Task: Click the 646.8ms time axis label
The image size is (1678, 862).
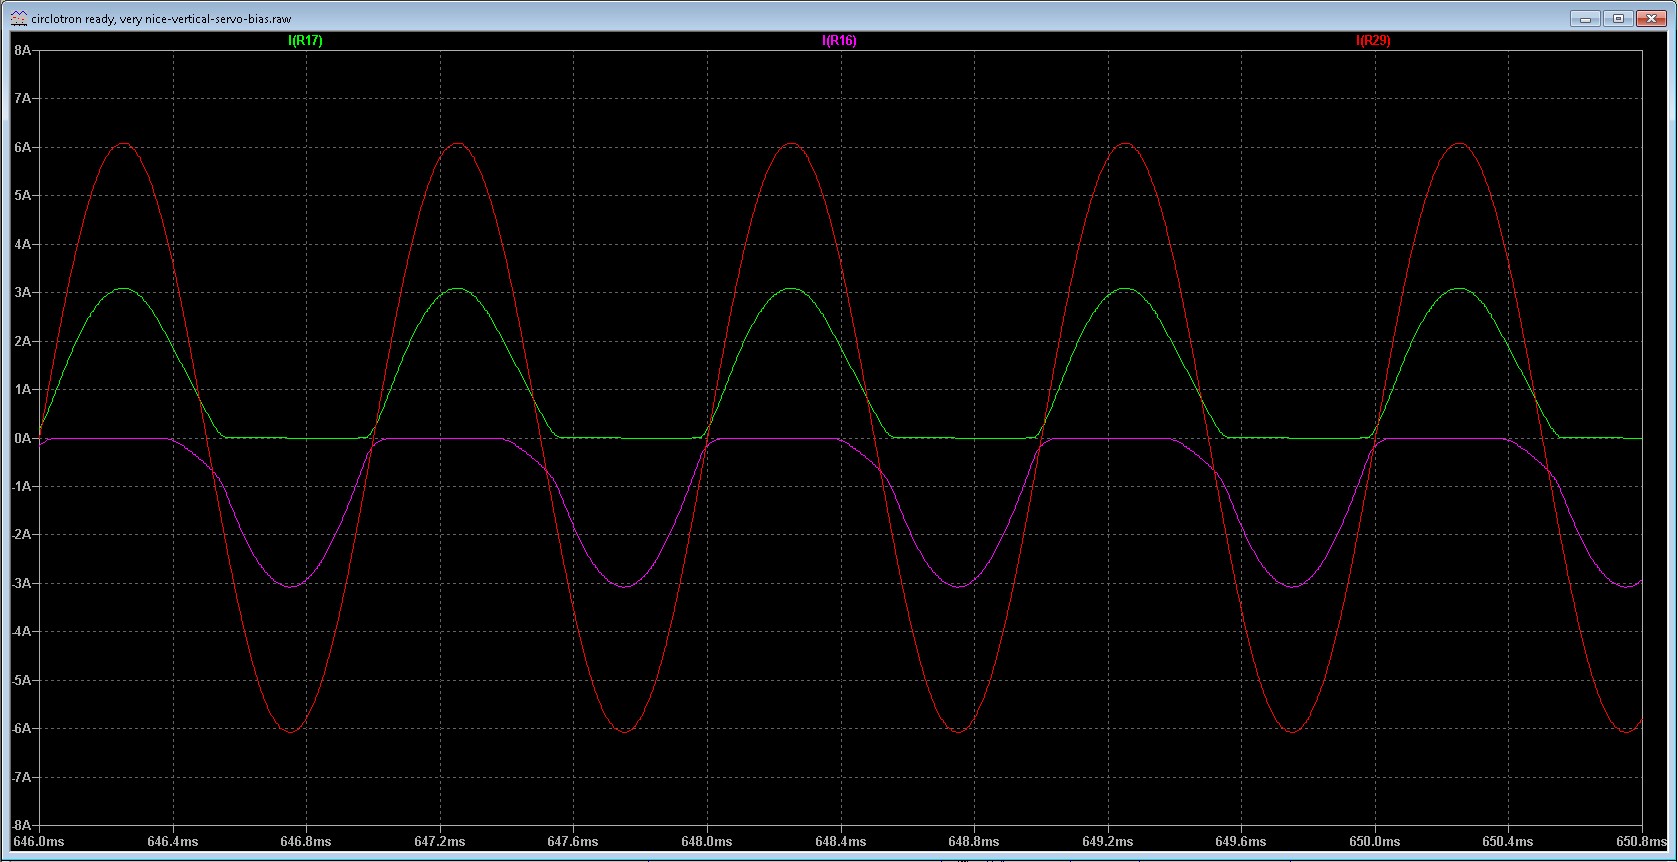Action: click(306, 842)
